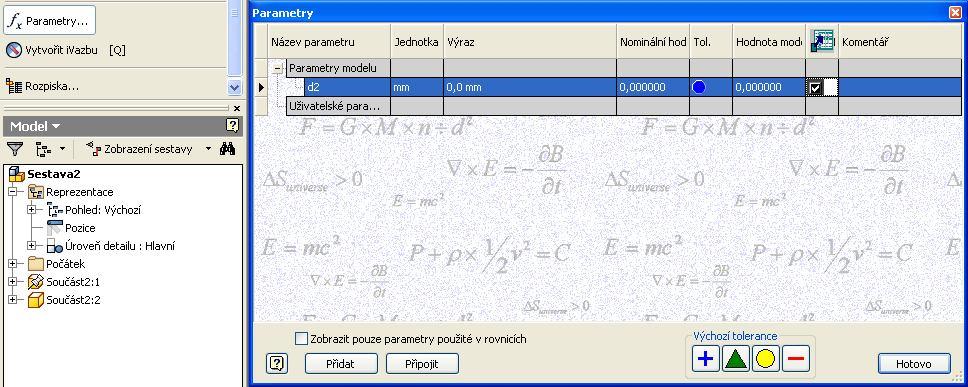Viewport: 968px width, 387px height.
Task: Click the Přidat button
Action: point(341,364)
